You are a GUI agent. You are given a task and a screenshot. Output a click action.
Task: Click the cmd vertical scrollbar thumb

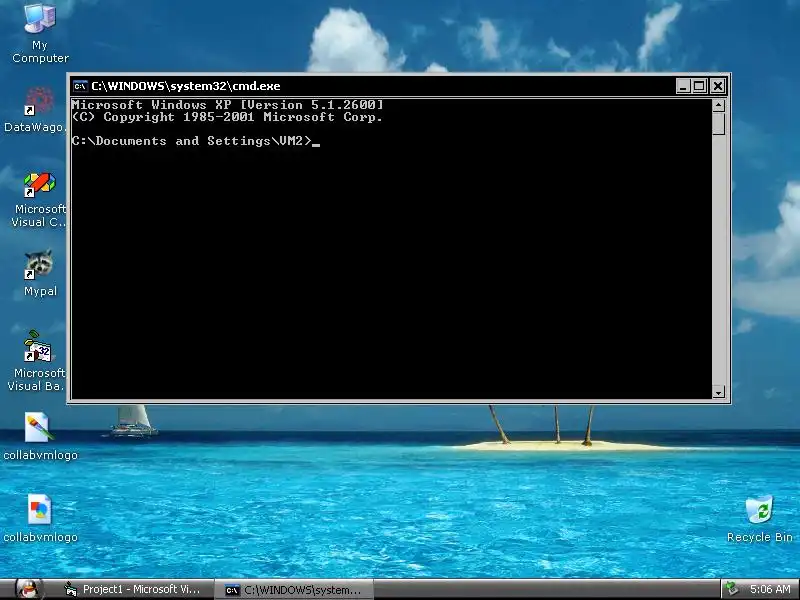(718, 123)
